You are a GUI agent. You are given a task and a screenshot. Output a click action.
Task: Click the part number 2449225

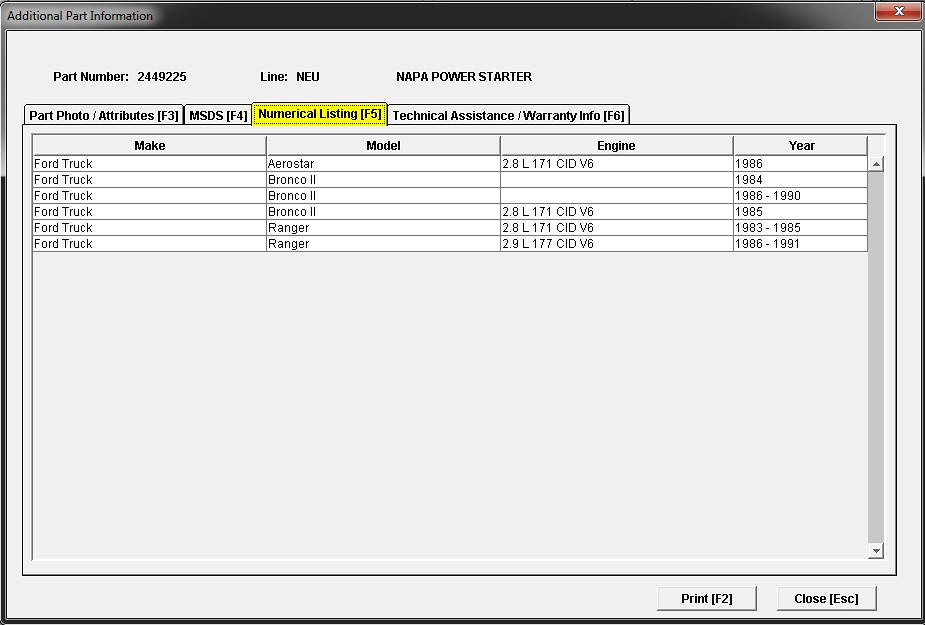coord(162,77)
